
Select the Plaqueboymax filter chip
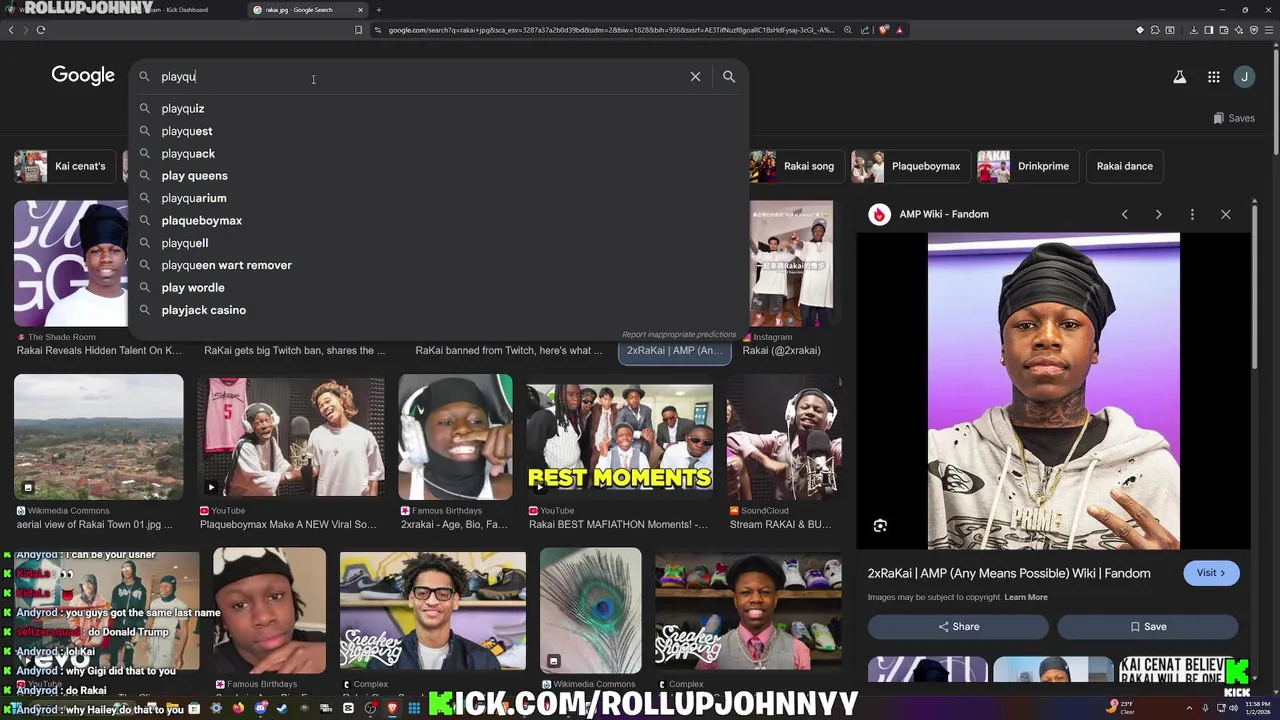click(x=910, y=166)
